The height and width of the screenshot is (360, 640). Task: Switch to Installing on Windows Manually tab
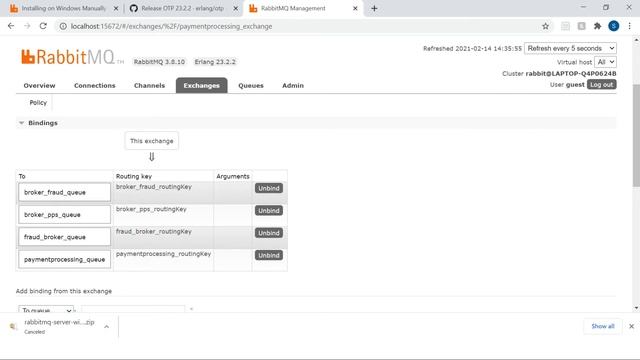[63, 8]
